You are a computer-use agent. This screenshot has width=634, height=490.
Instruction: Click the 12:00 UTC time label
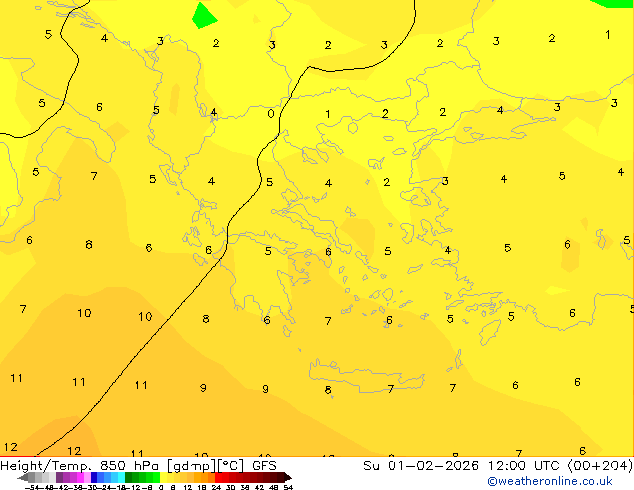point(508,465)
